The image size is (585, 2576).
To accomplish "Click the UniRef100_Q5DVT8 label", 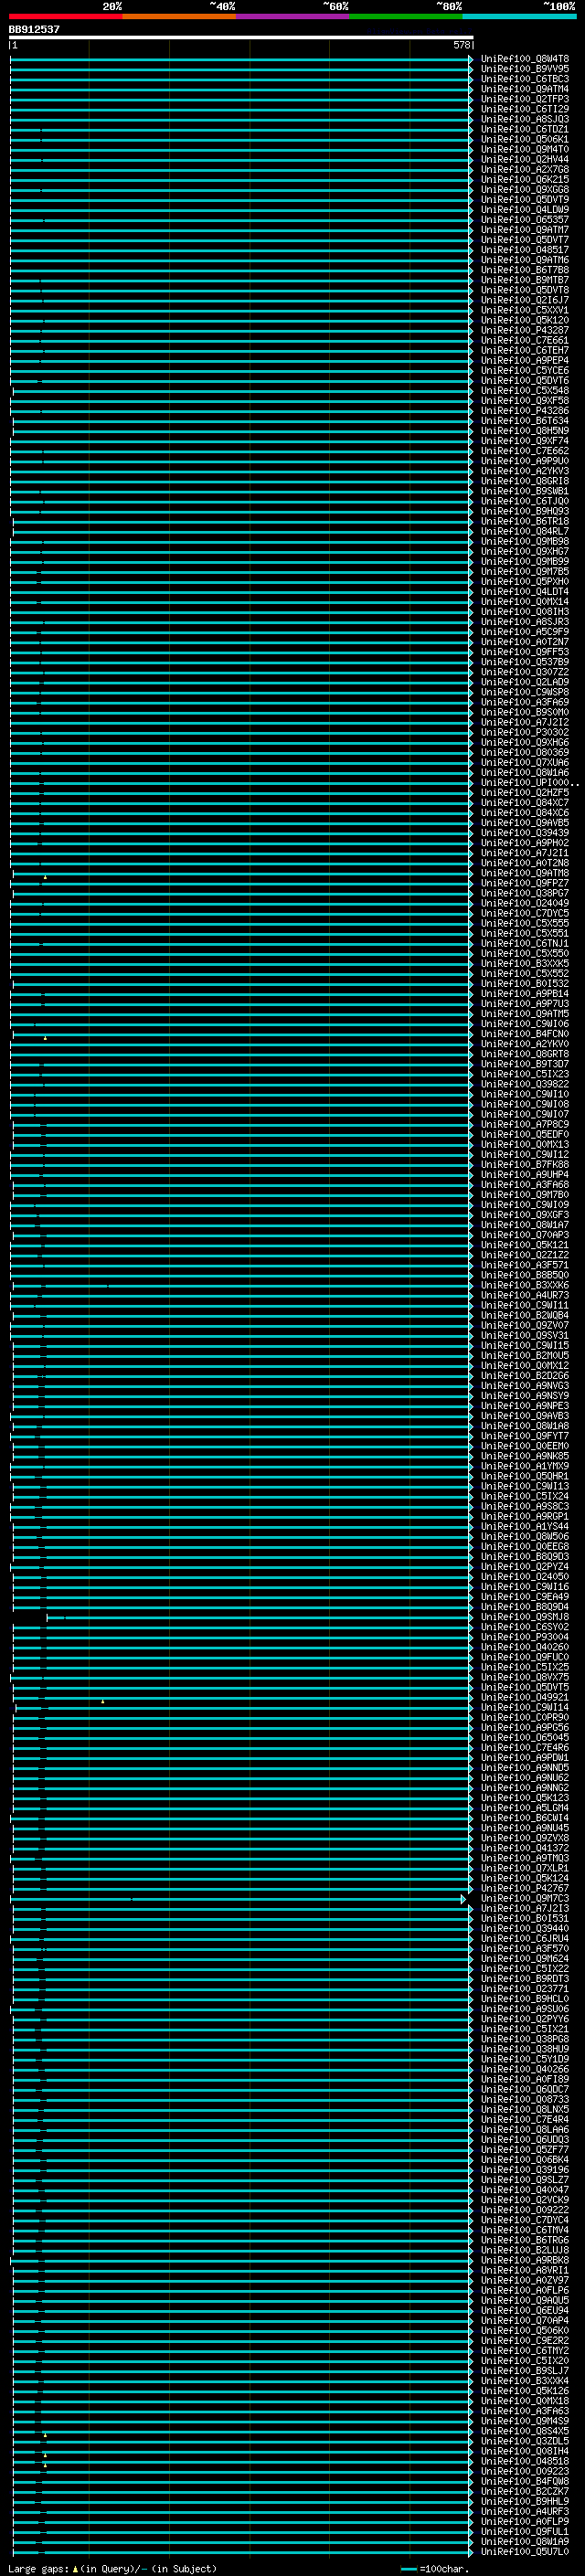I will 524,290.
